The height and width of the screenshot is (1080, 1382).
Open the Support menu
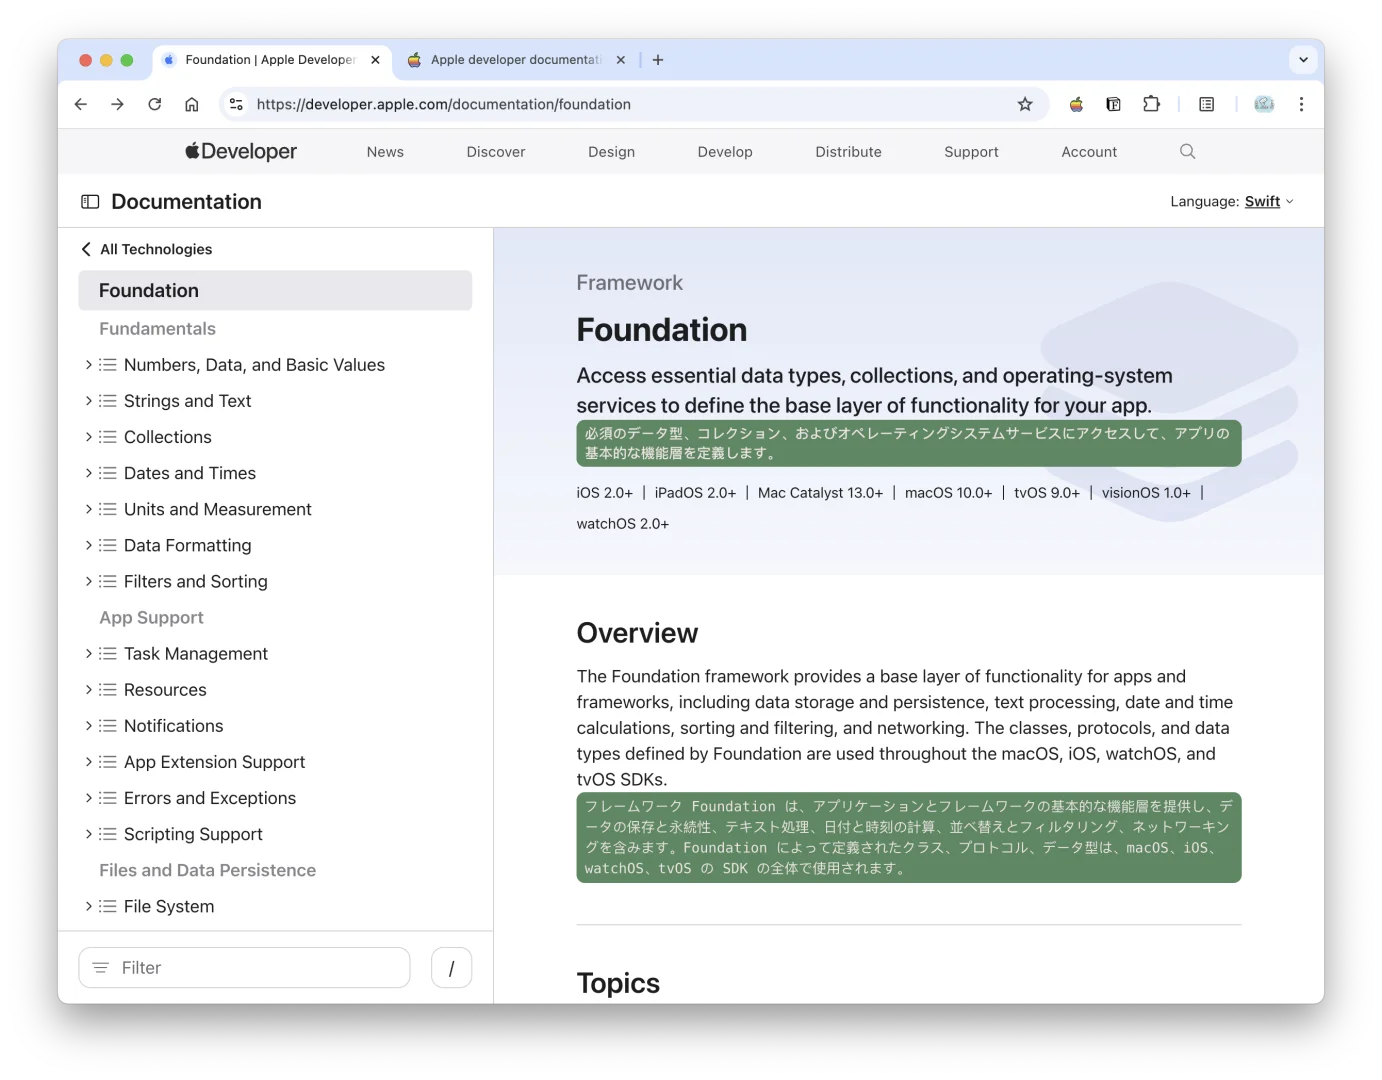click(x=971, y=152)
